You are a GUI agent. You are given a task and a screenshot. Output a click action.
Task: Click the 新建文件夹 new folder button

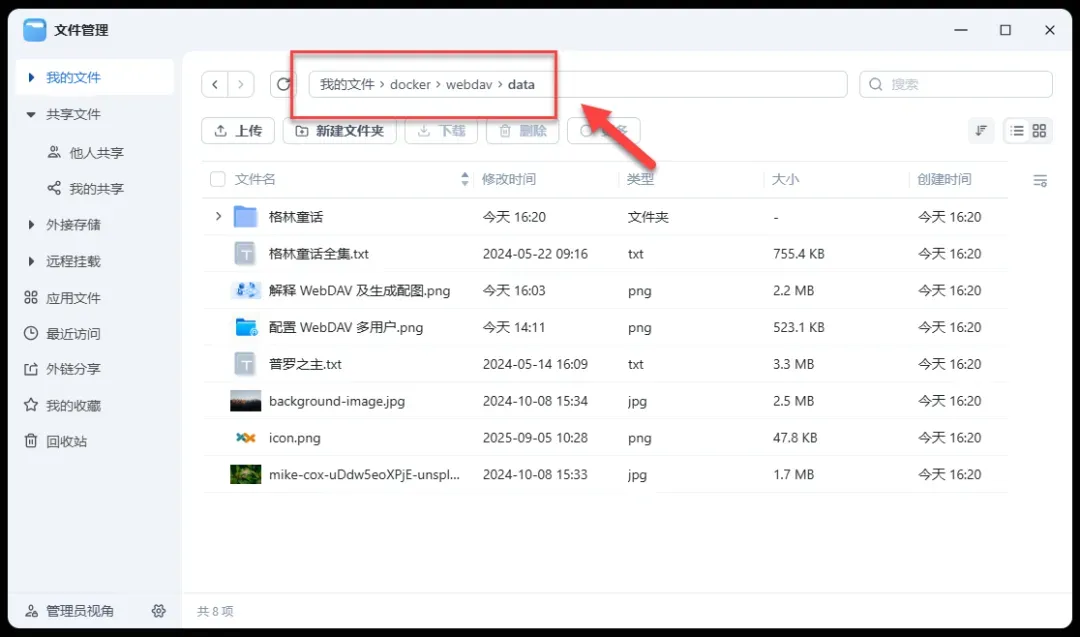pyautogui.click(x=340, y=130)
